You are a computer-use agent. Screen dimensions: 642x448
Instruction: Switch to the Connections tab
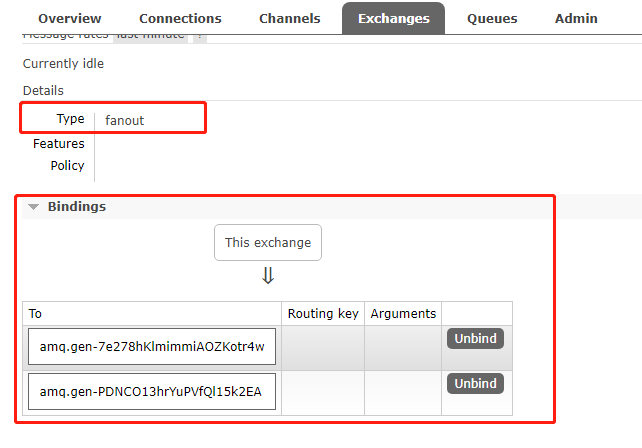click(x=180, y=18)
